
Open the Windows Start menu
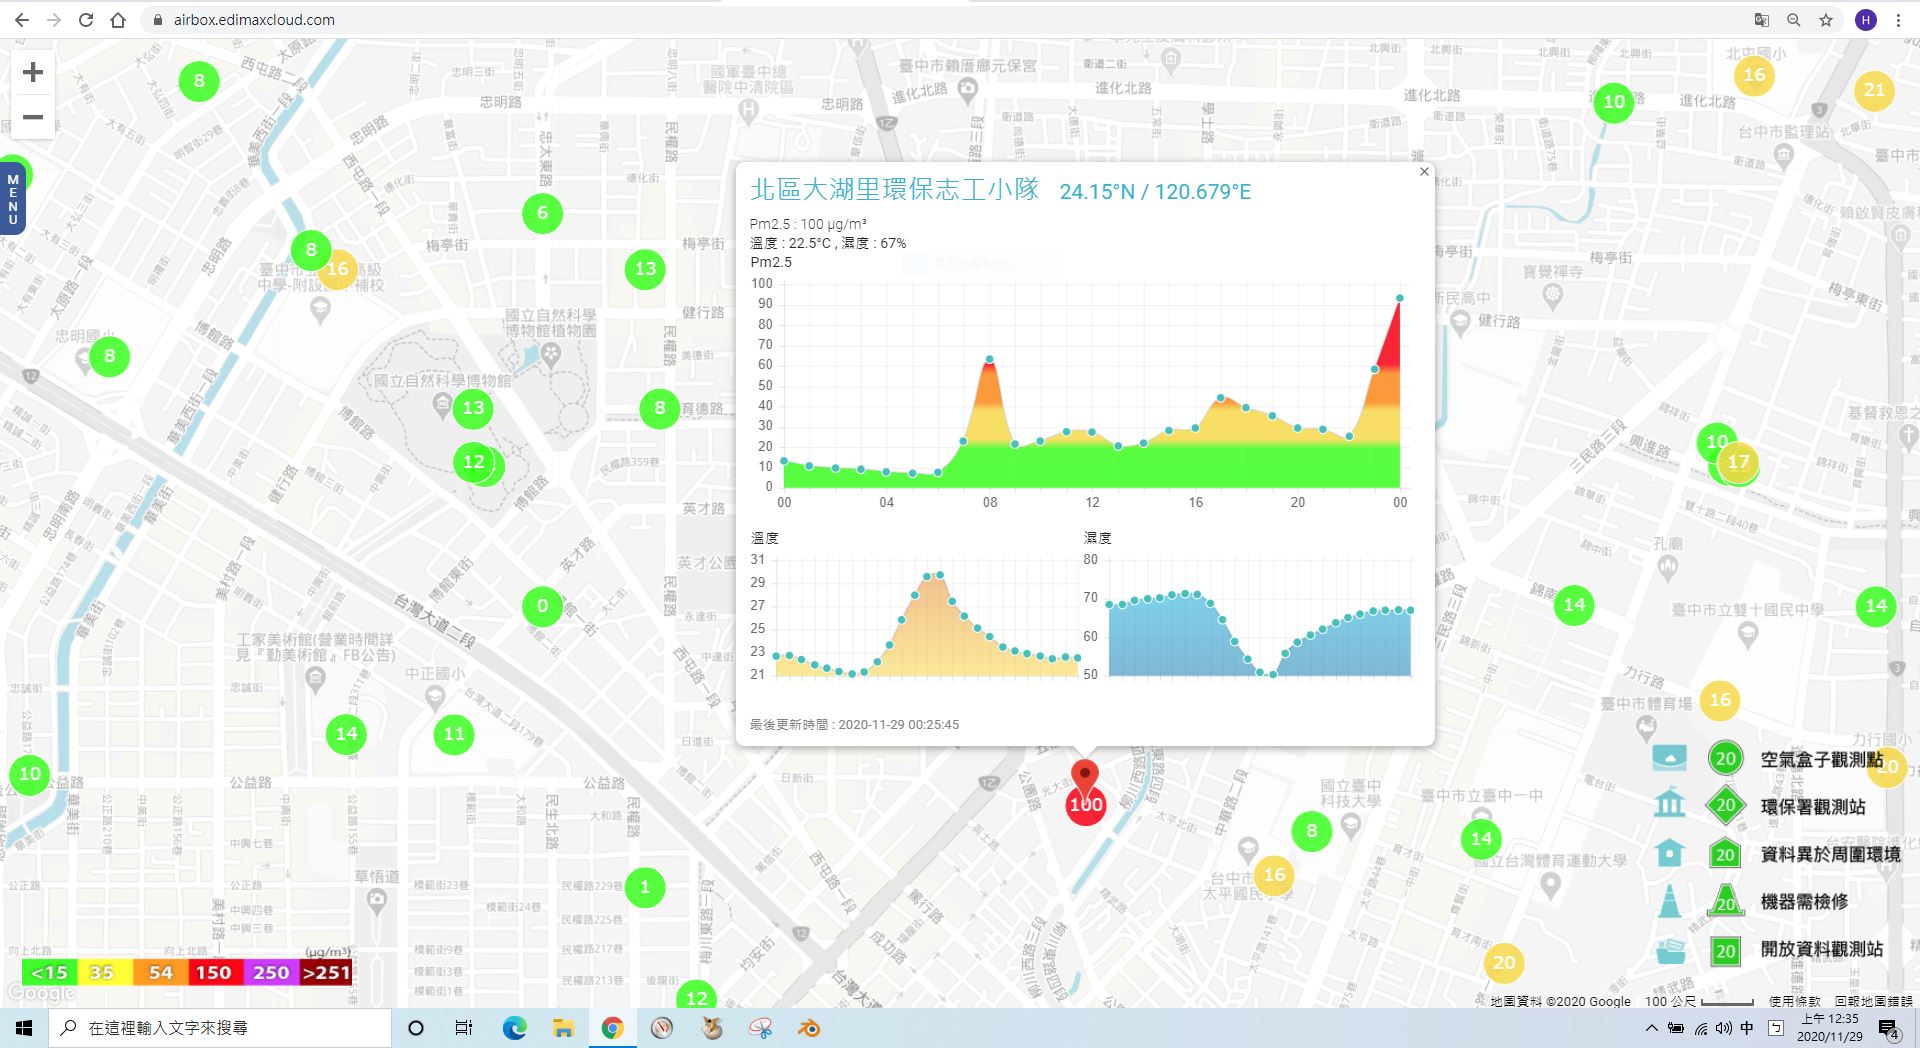coord(24,1028)
